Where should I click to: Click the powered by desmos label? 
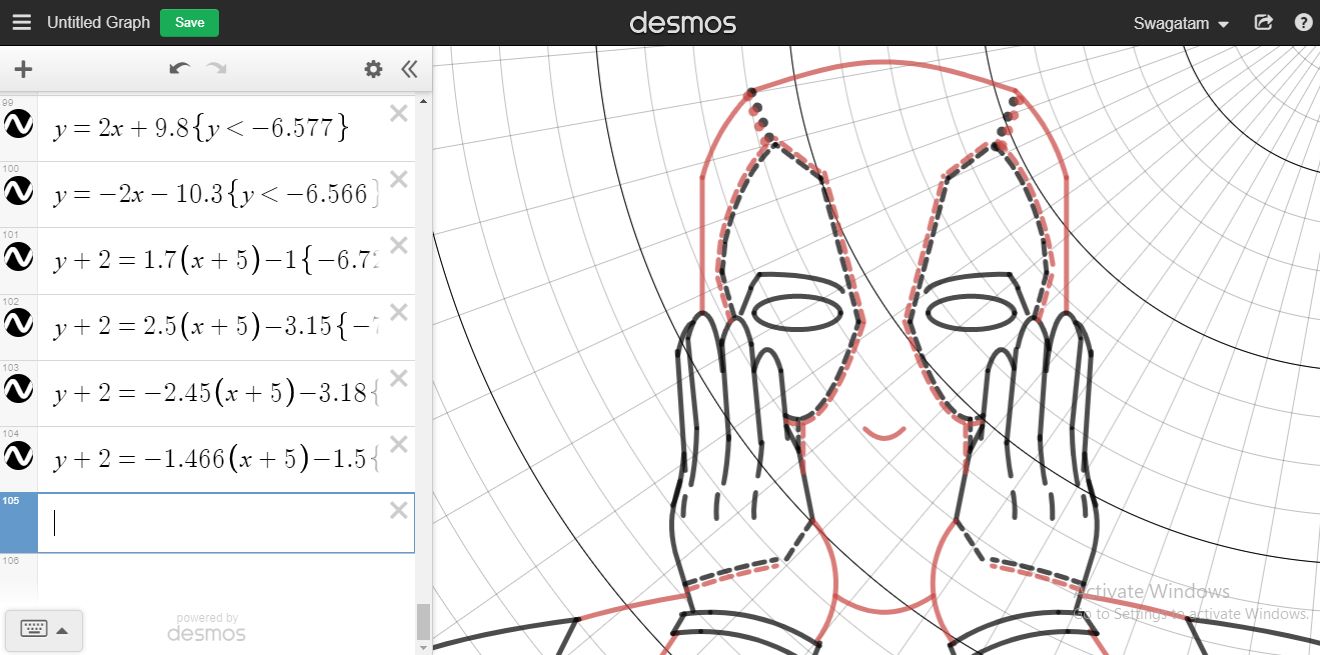[x=206, y=625]
